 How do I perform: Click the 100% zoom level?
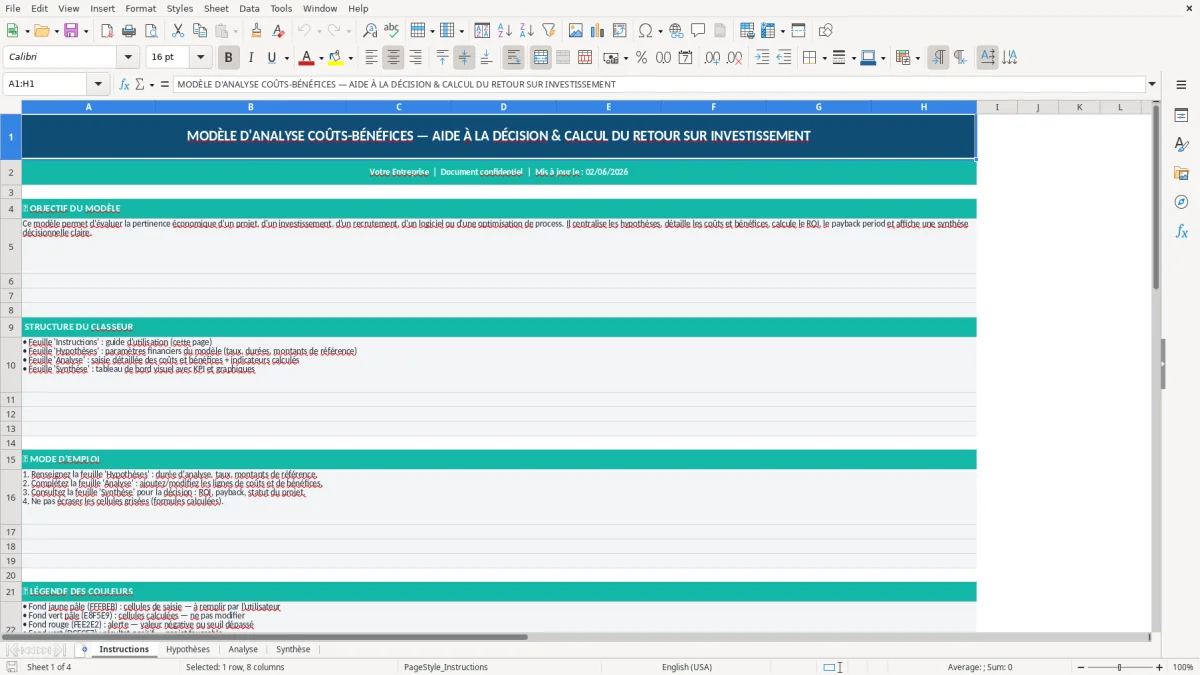coord(1183,667)
